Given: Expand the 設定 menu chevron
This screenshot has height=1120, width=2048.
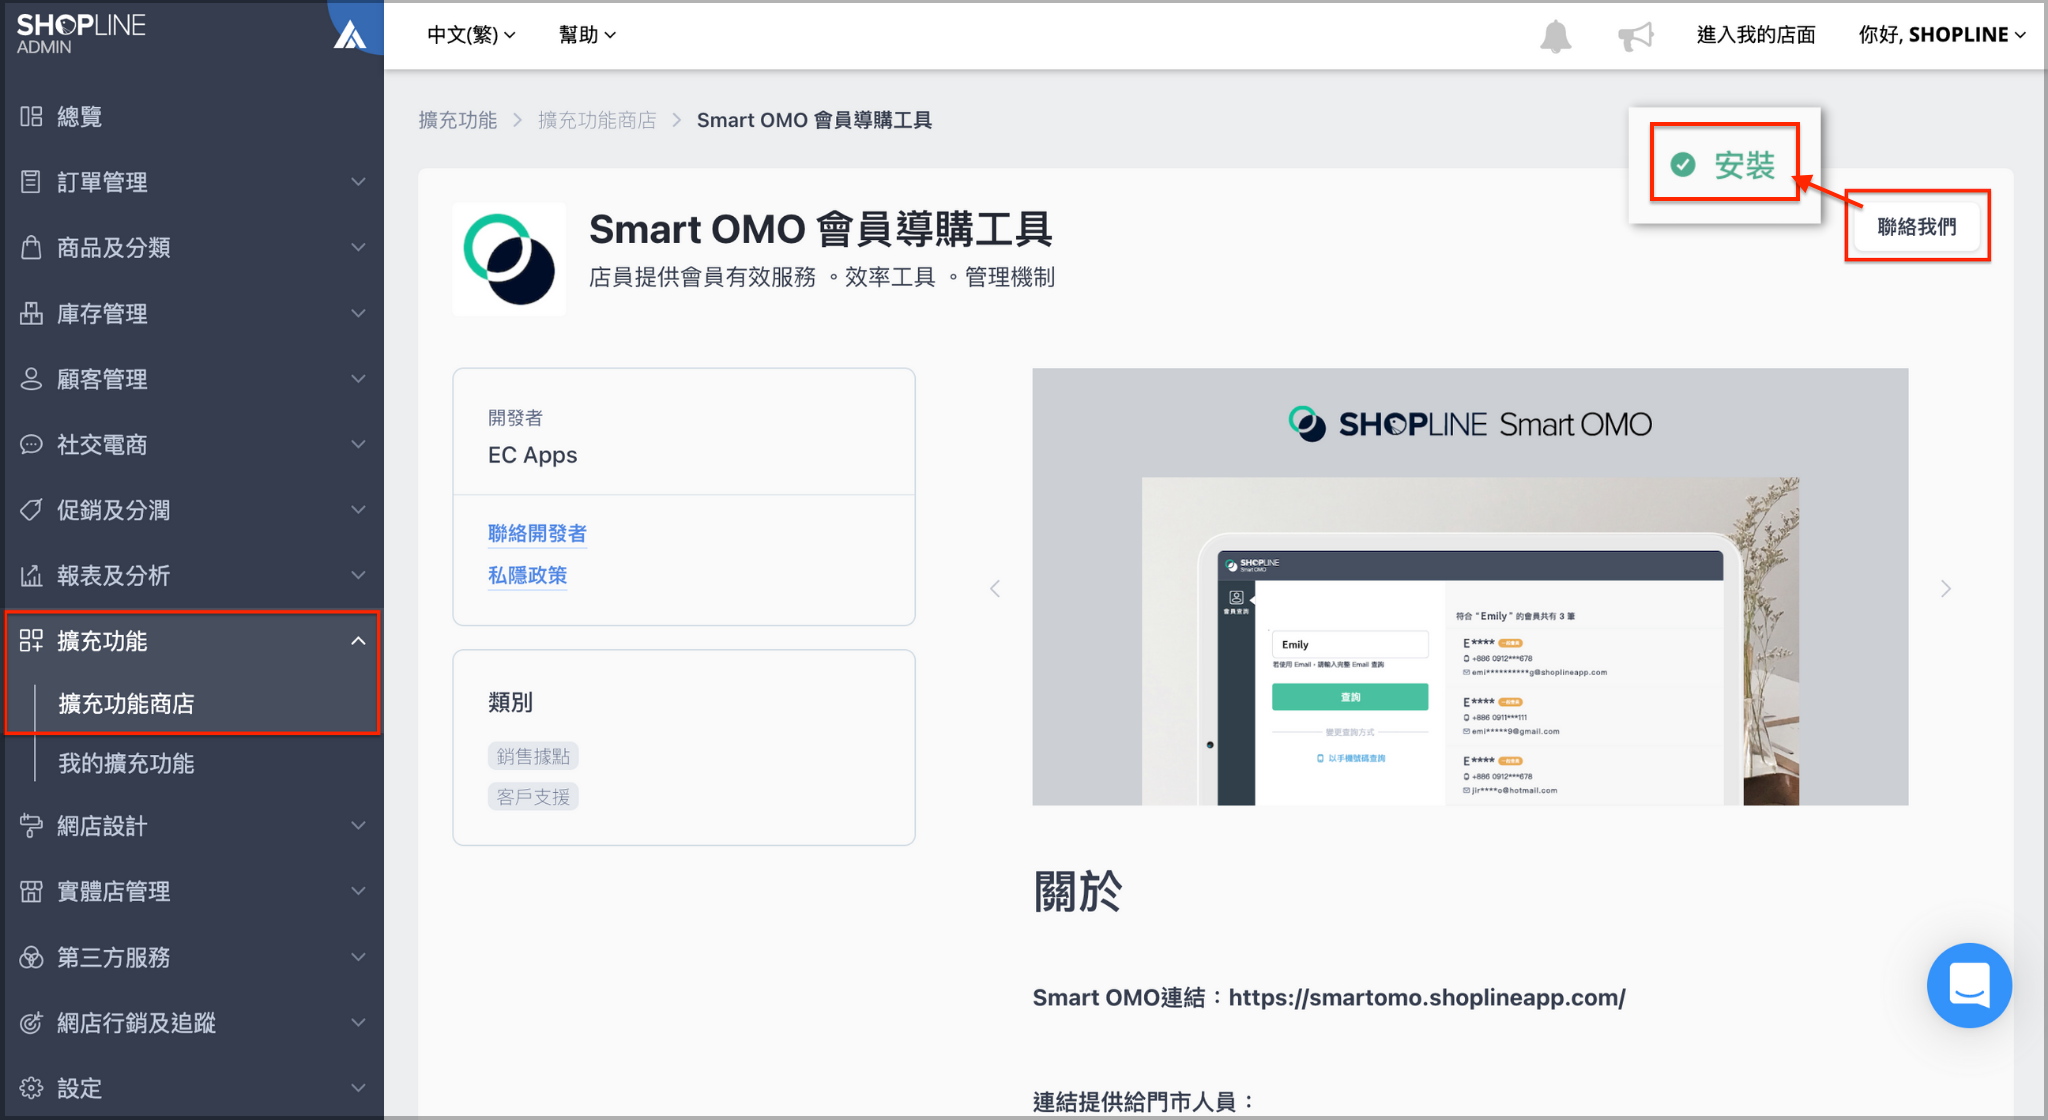Looking at the screenshot, I should click(x=358, y=1088).
